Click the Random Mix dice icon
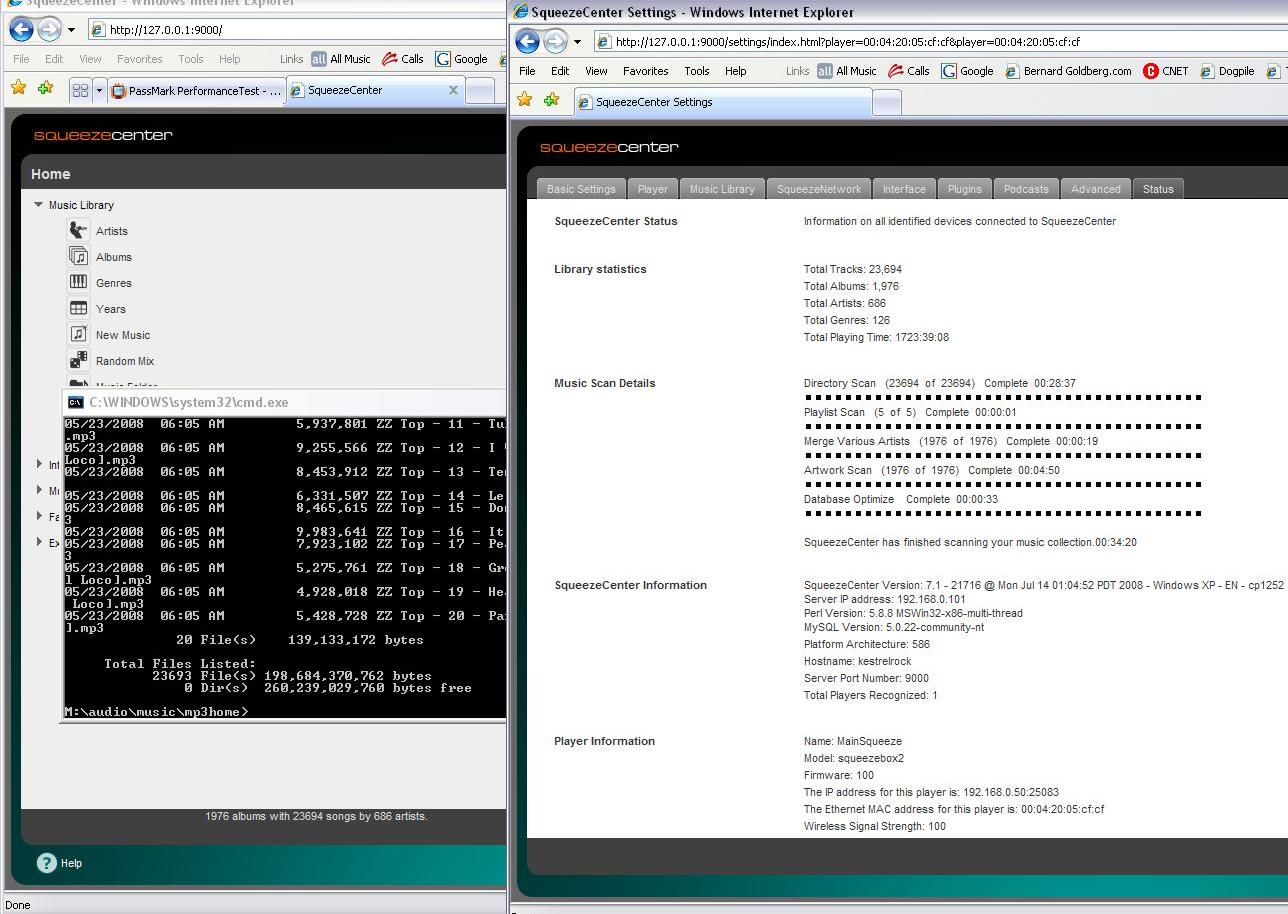The height and width of the screenshot is (914, 1288). coord(78,361)
